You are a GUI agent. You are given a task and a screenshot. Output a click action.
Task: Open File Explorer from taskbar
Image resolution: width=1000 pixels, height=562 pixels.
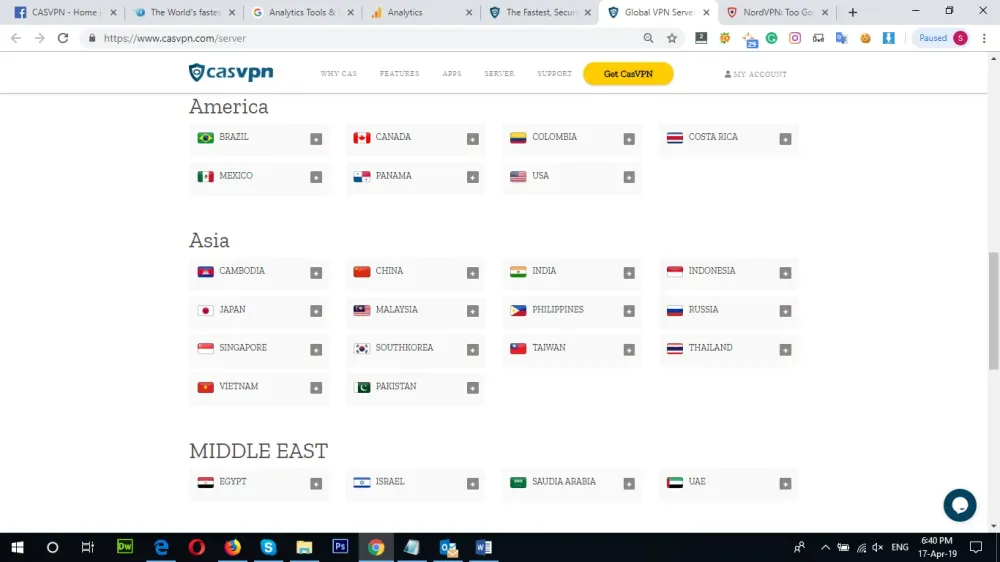tap(304, 547)
